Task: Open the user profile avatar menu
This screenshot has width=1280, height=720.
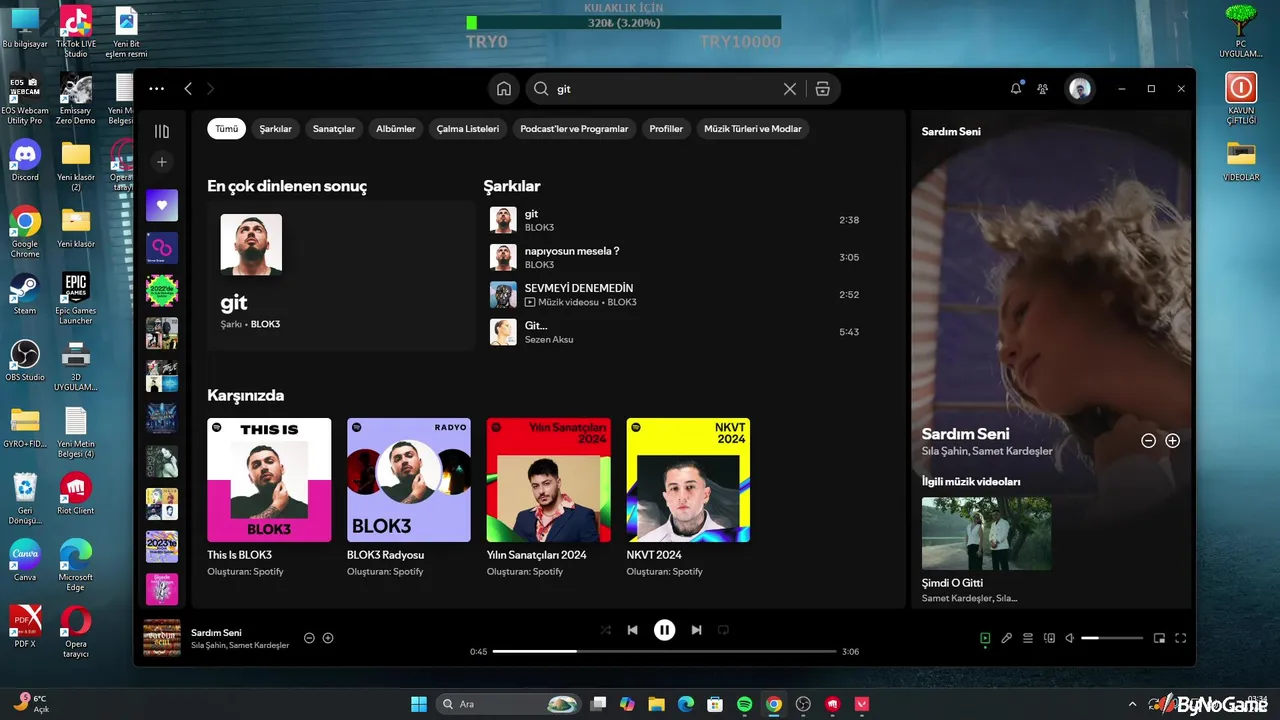Action: tap(1080, 89)
